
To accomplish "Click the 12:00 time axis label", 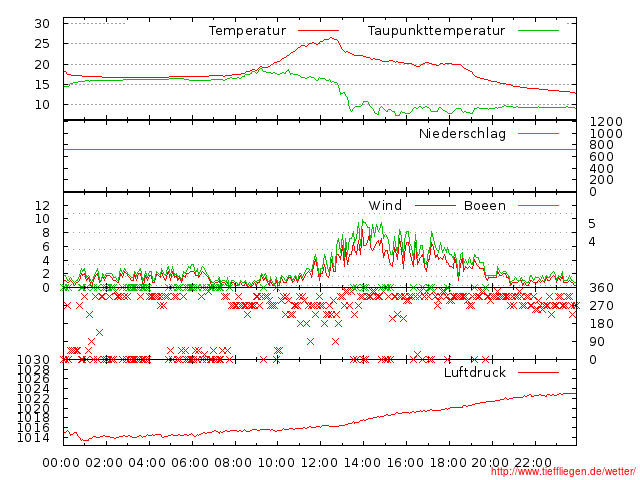I will pyautogui.click(x=319, y=463).
